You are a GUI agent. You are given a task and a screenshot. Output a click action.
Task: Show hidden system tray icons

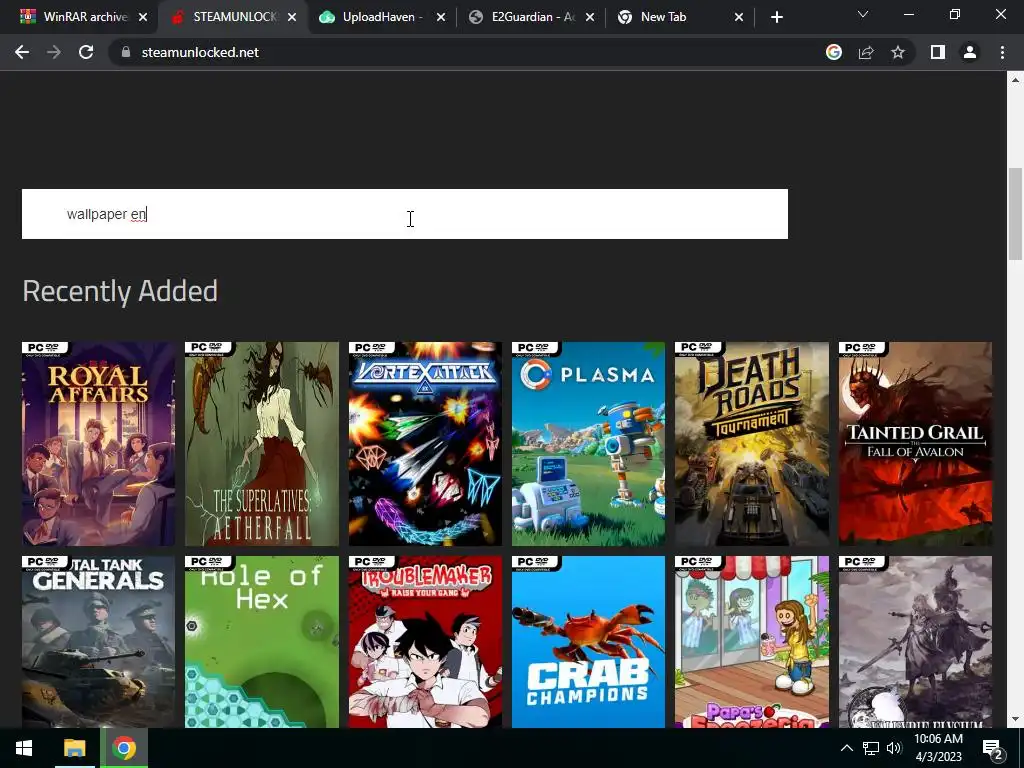pyautogui.click(x=846, y=748)
